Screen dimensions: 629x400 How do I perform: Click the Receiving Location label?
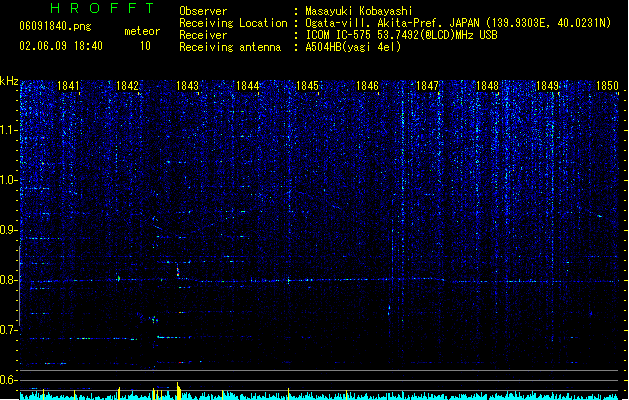233,23
